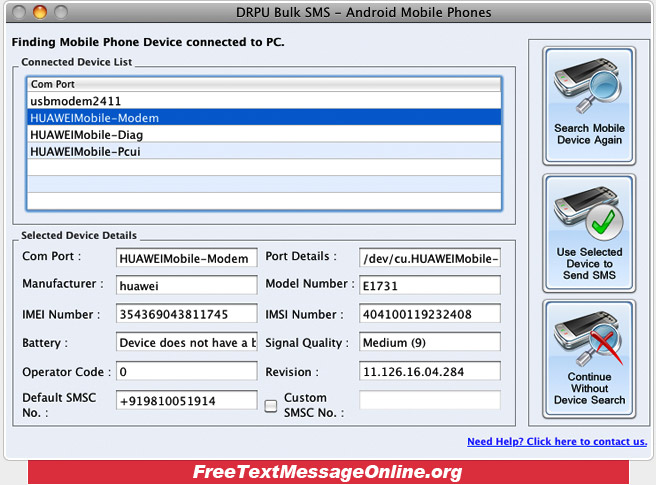Viewport: 656px width, 485px height.
Task: Click the Use Selected Device to Send SMS icon
Action: (x=589, y=213)
